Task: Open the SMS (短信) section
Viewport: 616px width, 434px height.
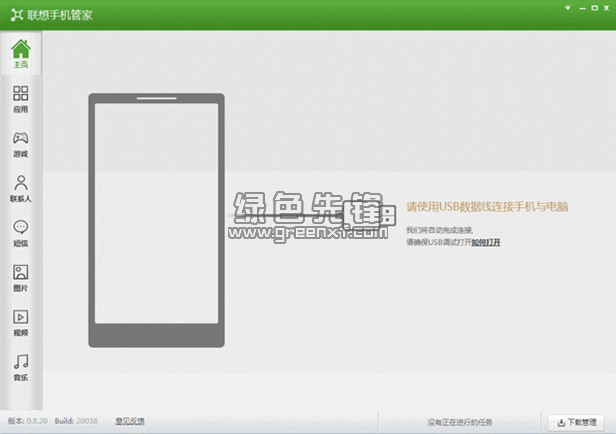Action: (21, 233)
